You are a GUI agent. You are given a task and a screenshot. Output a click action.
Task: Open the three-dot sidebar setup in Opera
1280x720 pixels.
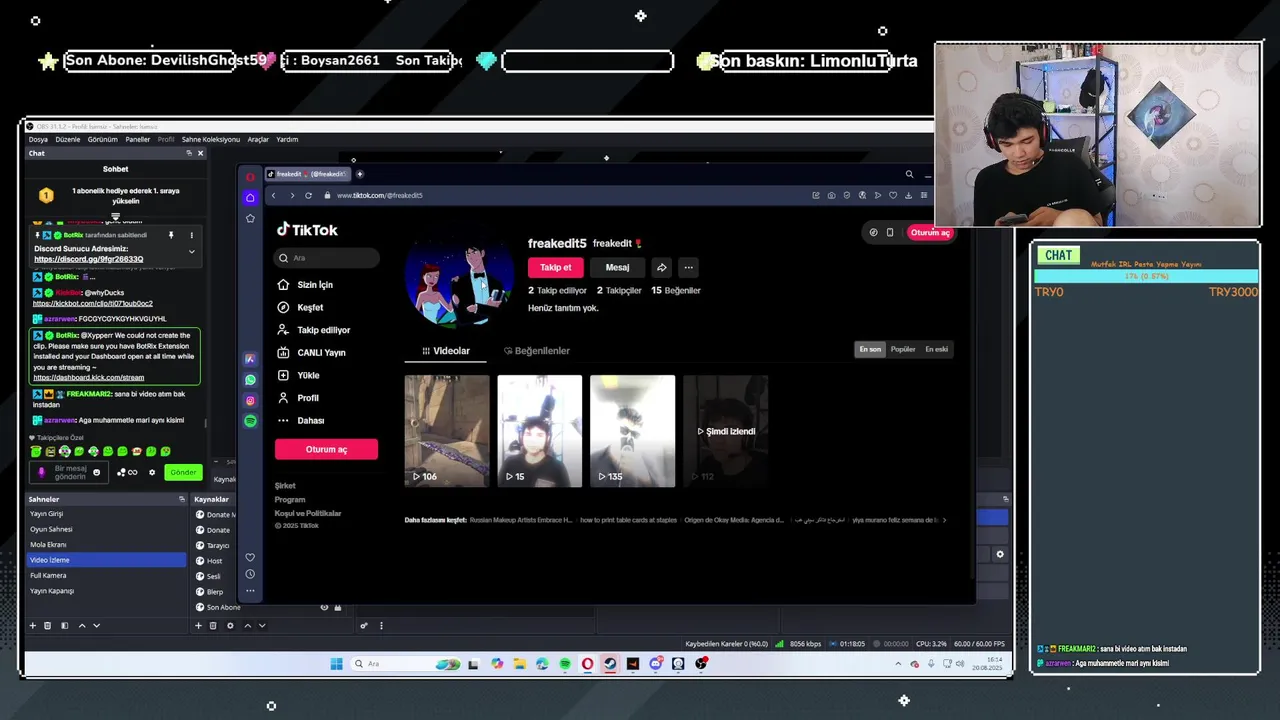pos(250,591)
